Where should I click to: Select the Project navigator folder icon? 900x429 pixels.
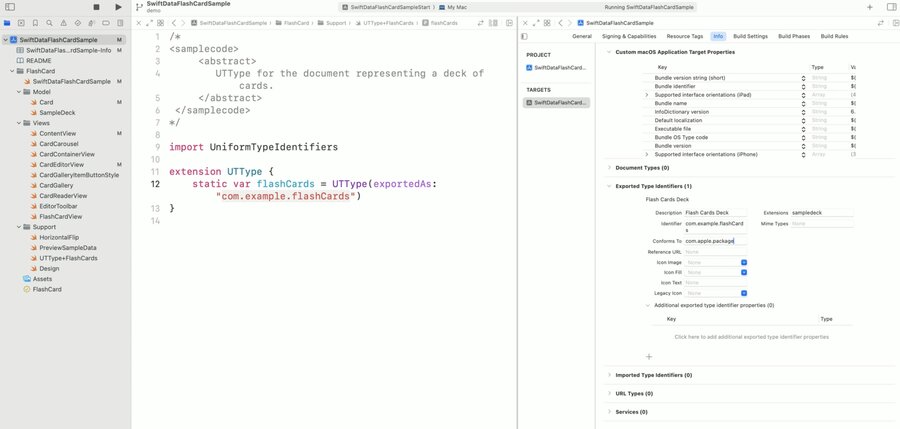(7, 23)
